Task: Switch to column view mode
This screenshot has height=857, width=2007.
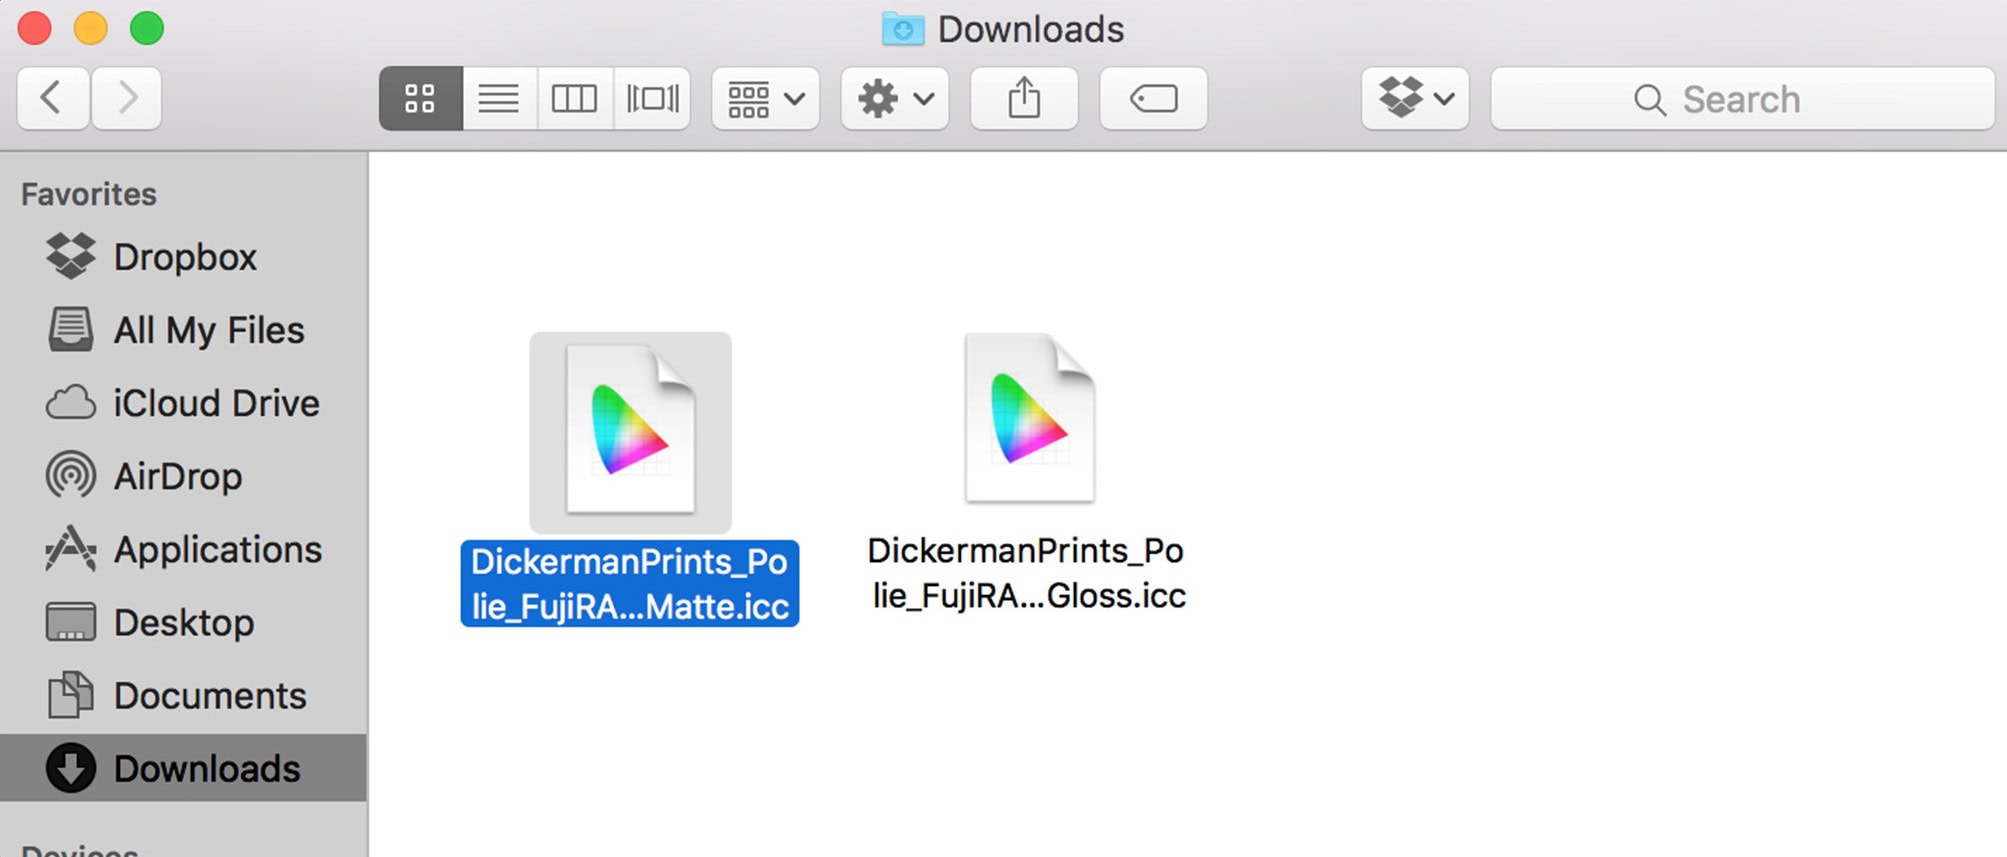Action: [x=575, y=99]
